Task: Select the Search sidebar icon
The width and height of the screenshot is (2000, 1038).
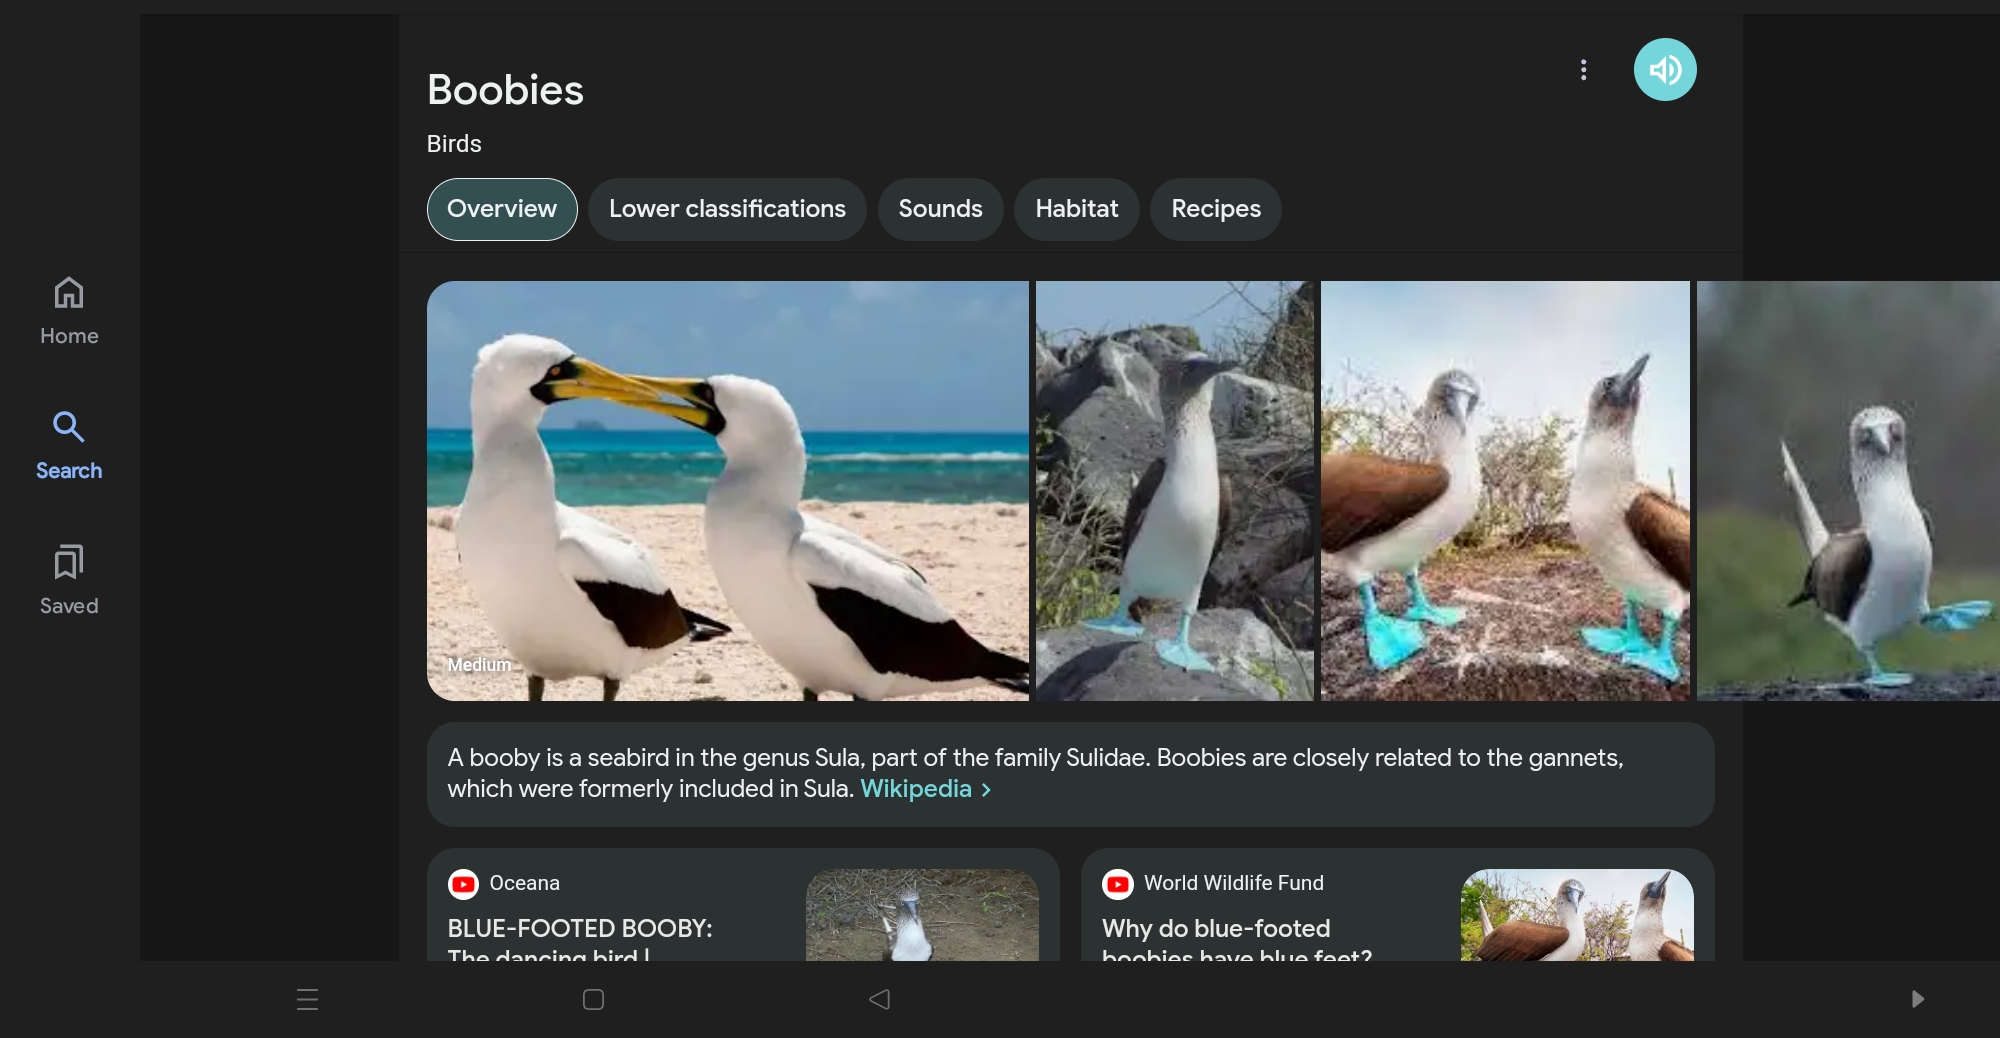Action: pos(69,445)
